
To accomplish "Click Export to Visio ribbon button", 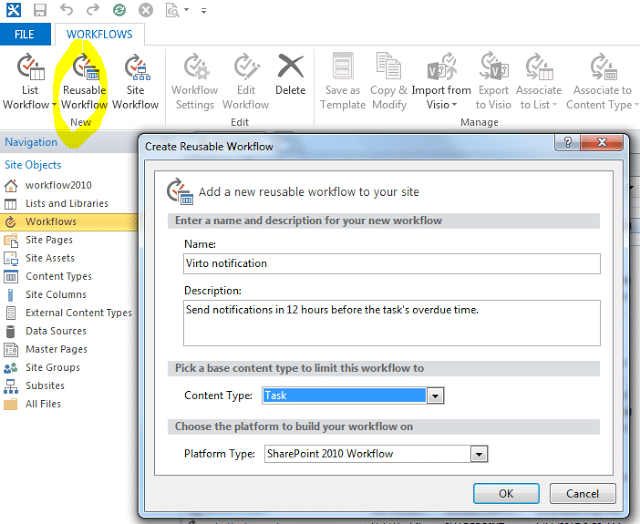I will [493, 82].
